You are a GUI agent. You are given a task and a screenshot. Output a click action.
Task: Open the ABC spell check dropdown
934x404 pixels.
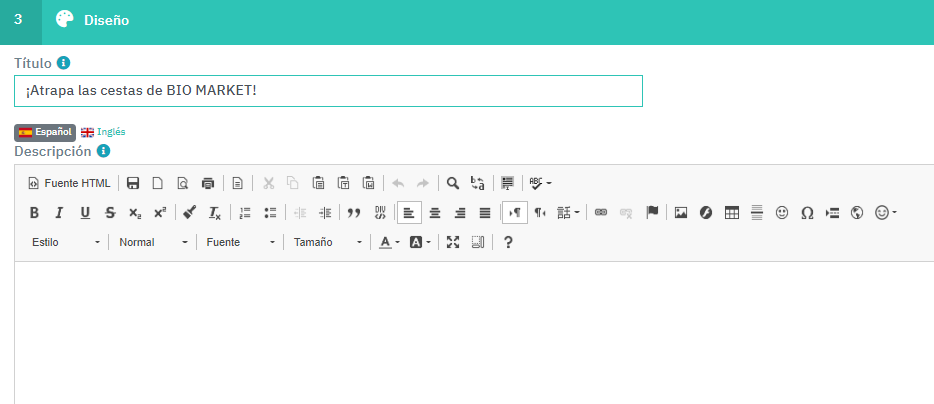point(541,183)
